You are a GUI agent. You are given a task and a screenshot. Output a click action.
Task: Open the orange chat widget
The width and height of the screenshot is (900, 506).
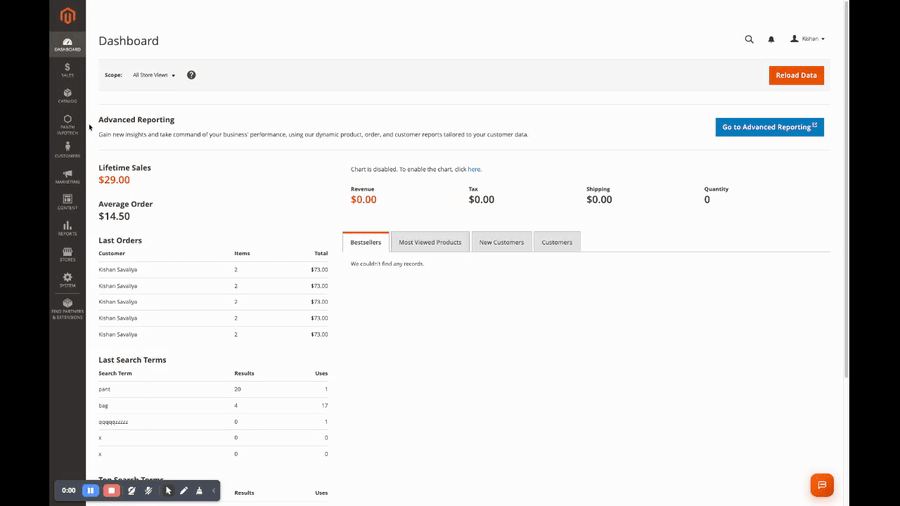point(822,485)
